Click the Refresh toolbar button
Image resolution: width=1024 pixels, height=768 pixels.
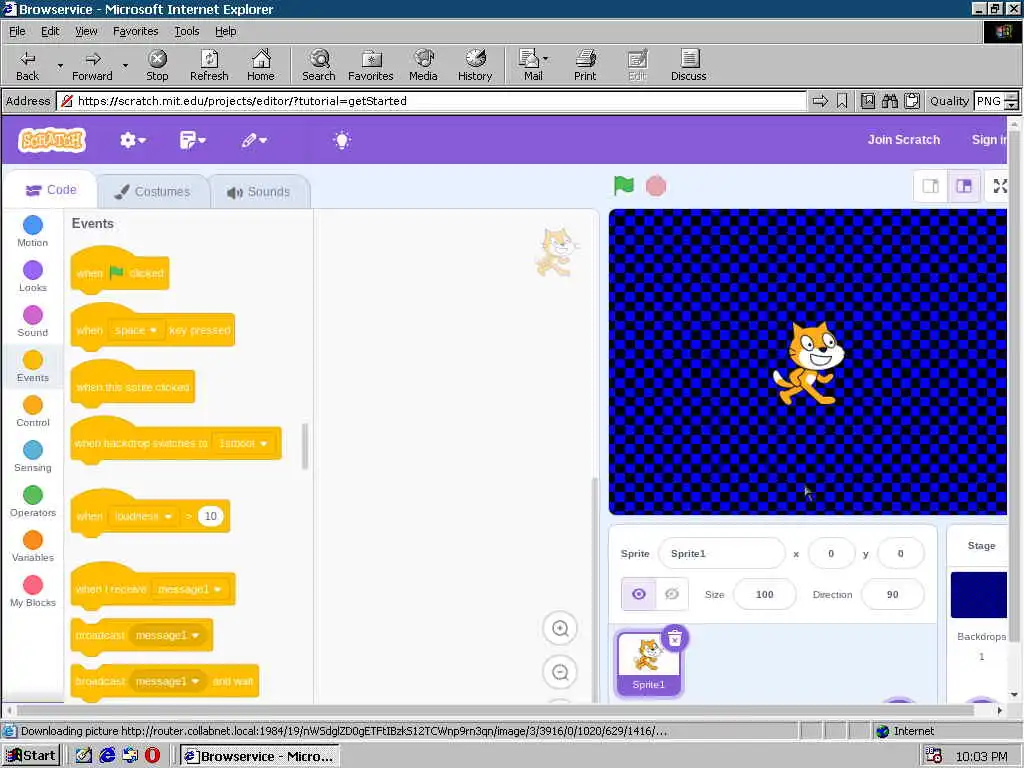[209, 65]
